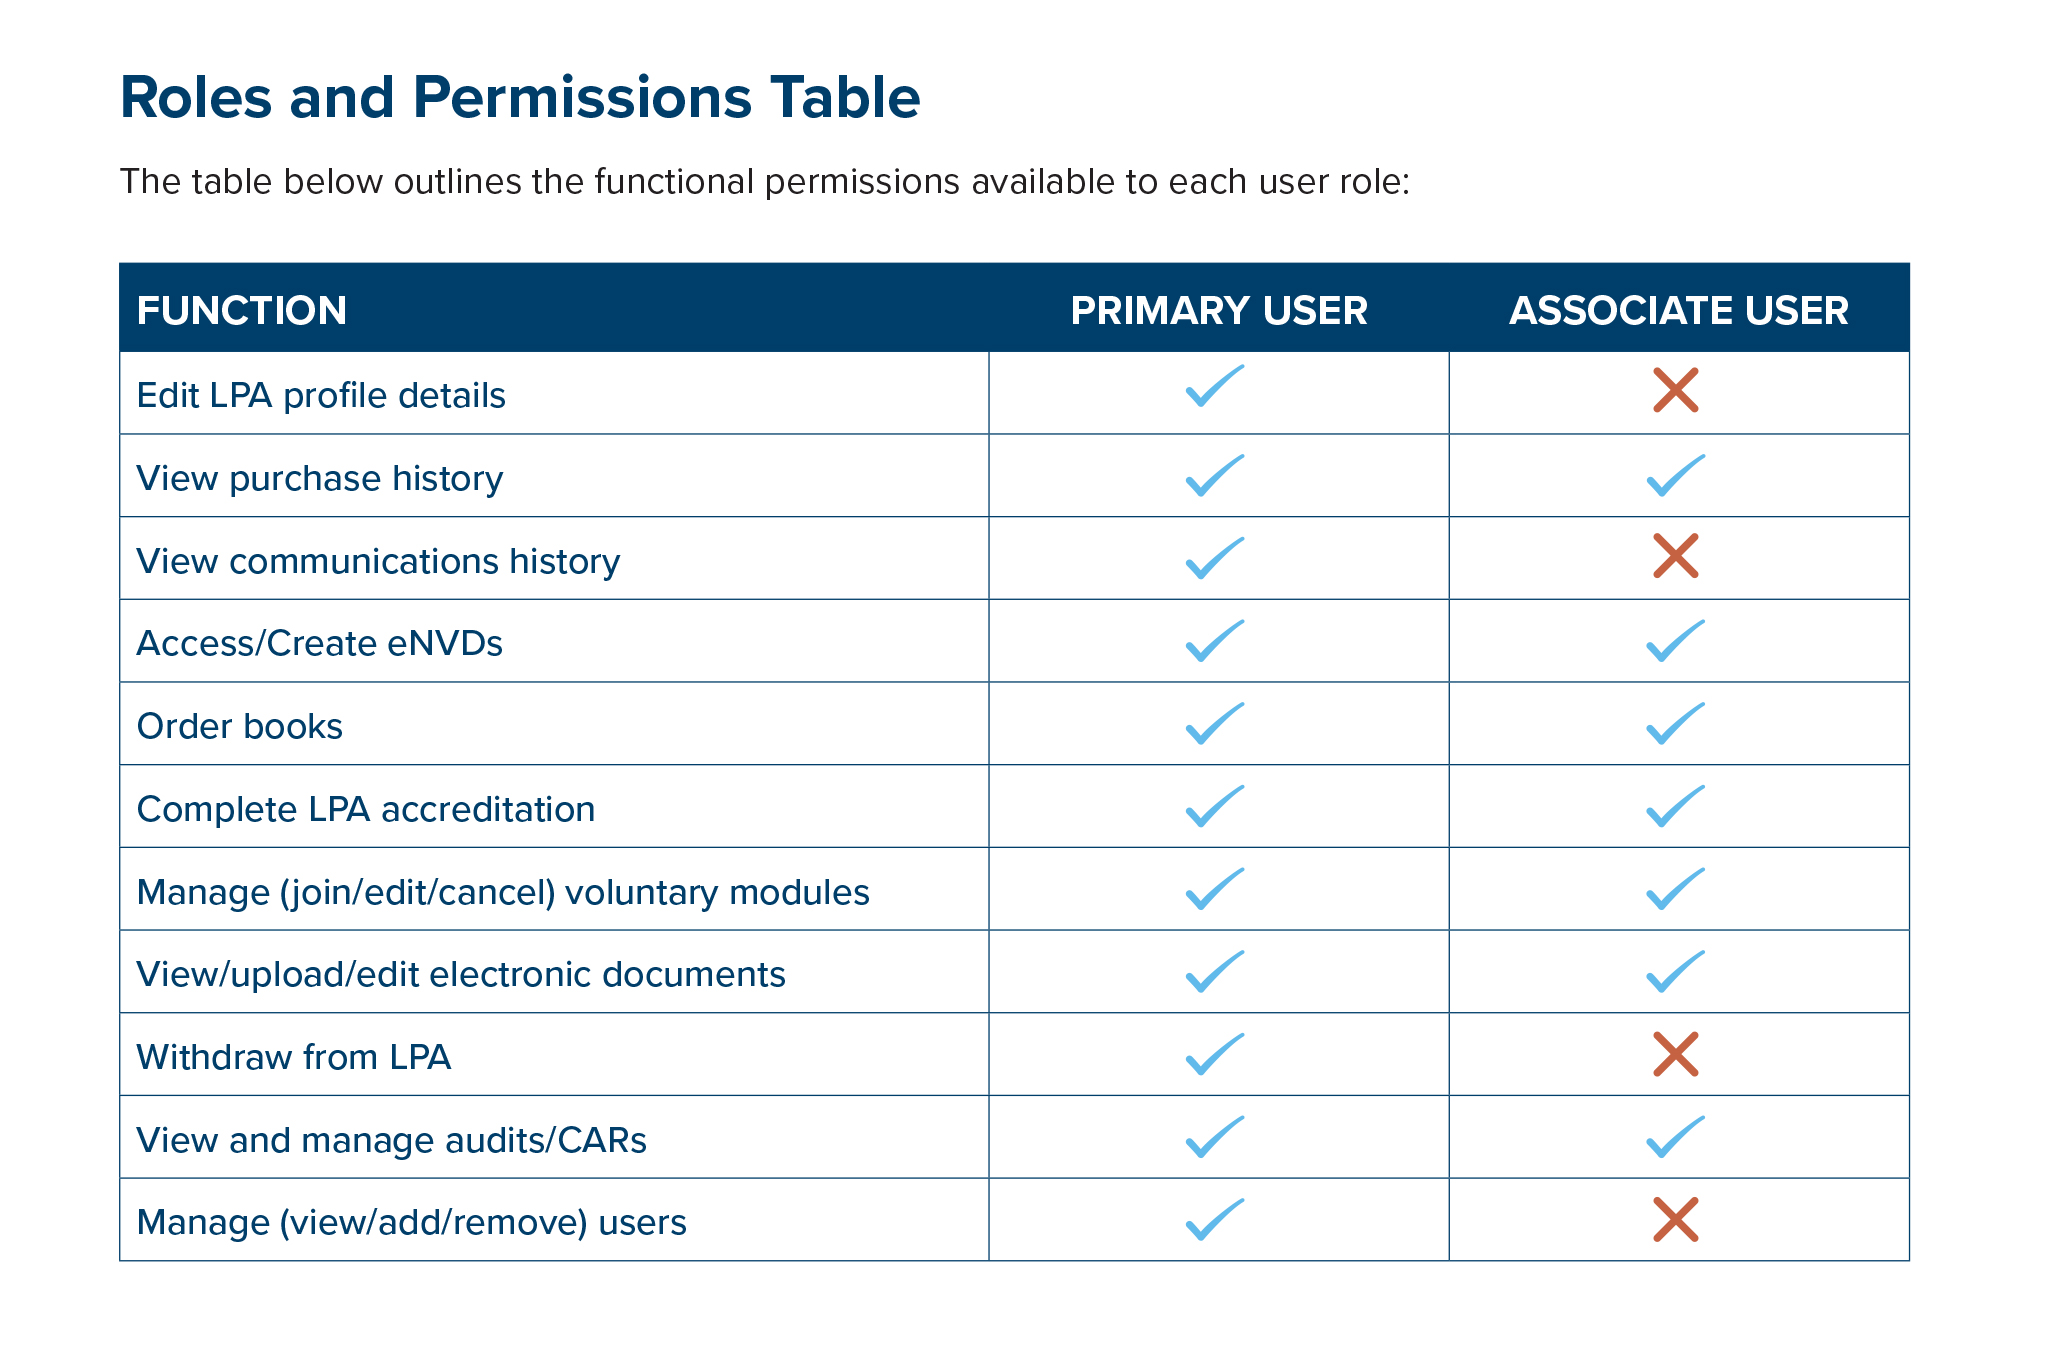Click Associate User checkmark for View purchase history
2045x1346 pixels.
pos(1675,476)
